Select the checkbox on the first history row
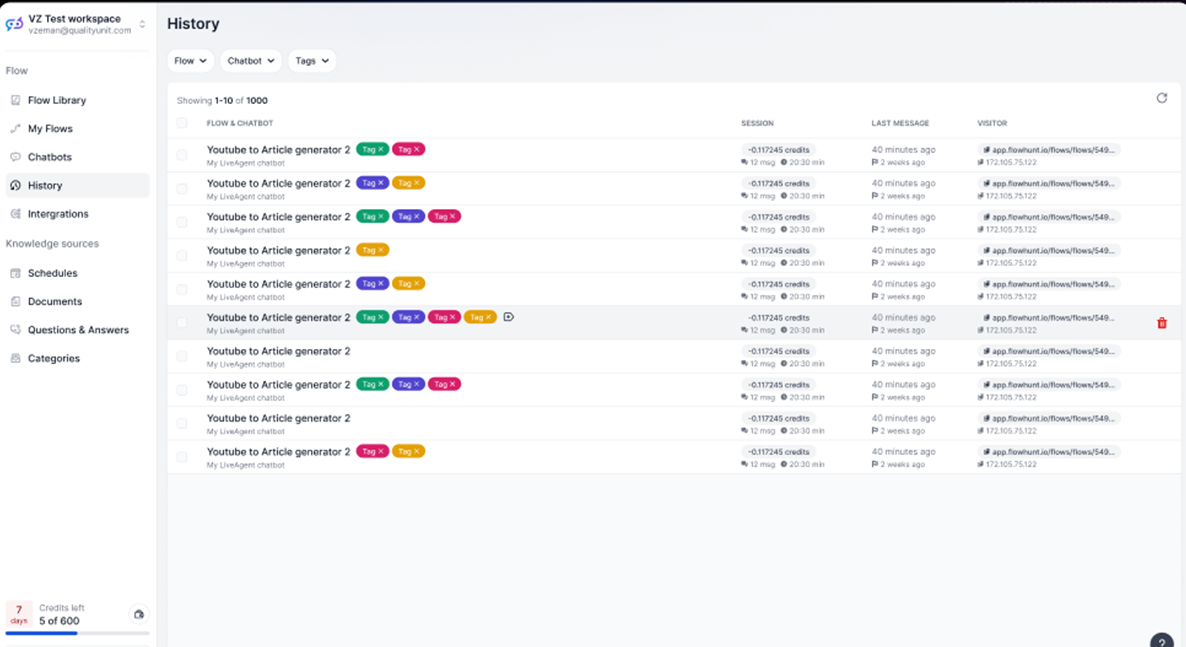1186x647 pixels. [181, 155]
